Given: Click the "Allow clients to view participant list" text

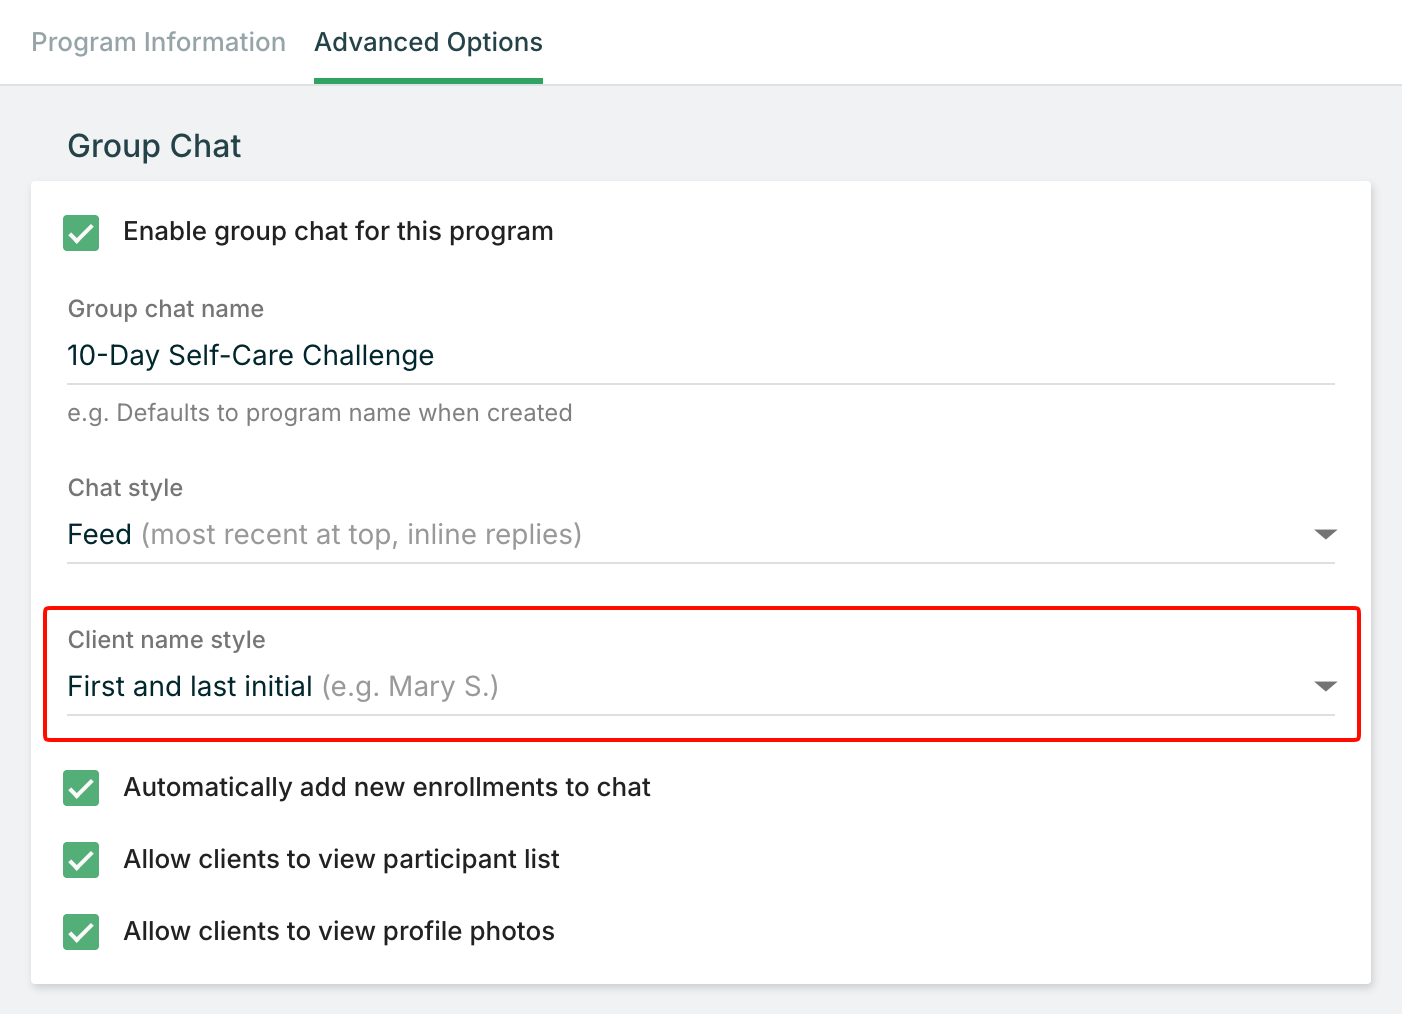Looking at the screenshot, I should coord(341,860).
